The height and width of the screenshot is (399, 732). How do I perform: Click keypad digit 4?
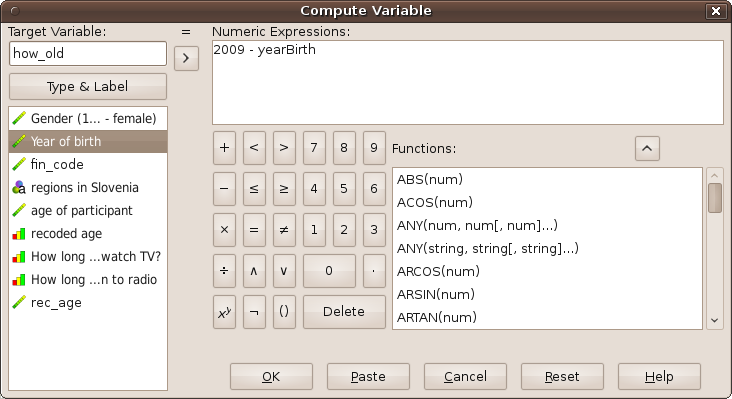coord(314,189)
